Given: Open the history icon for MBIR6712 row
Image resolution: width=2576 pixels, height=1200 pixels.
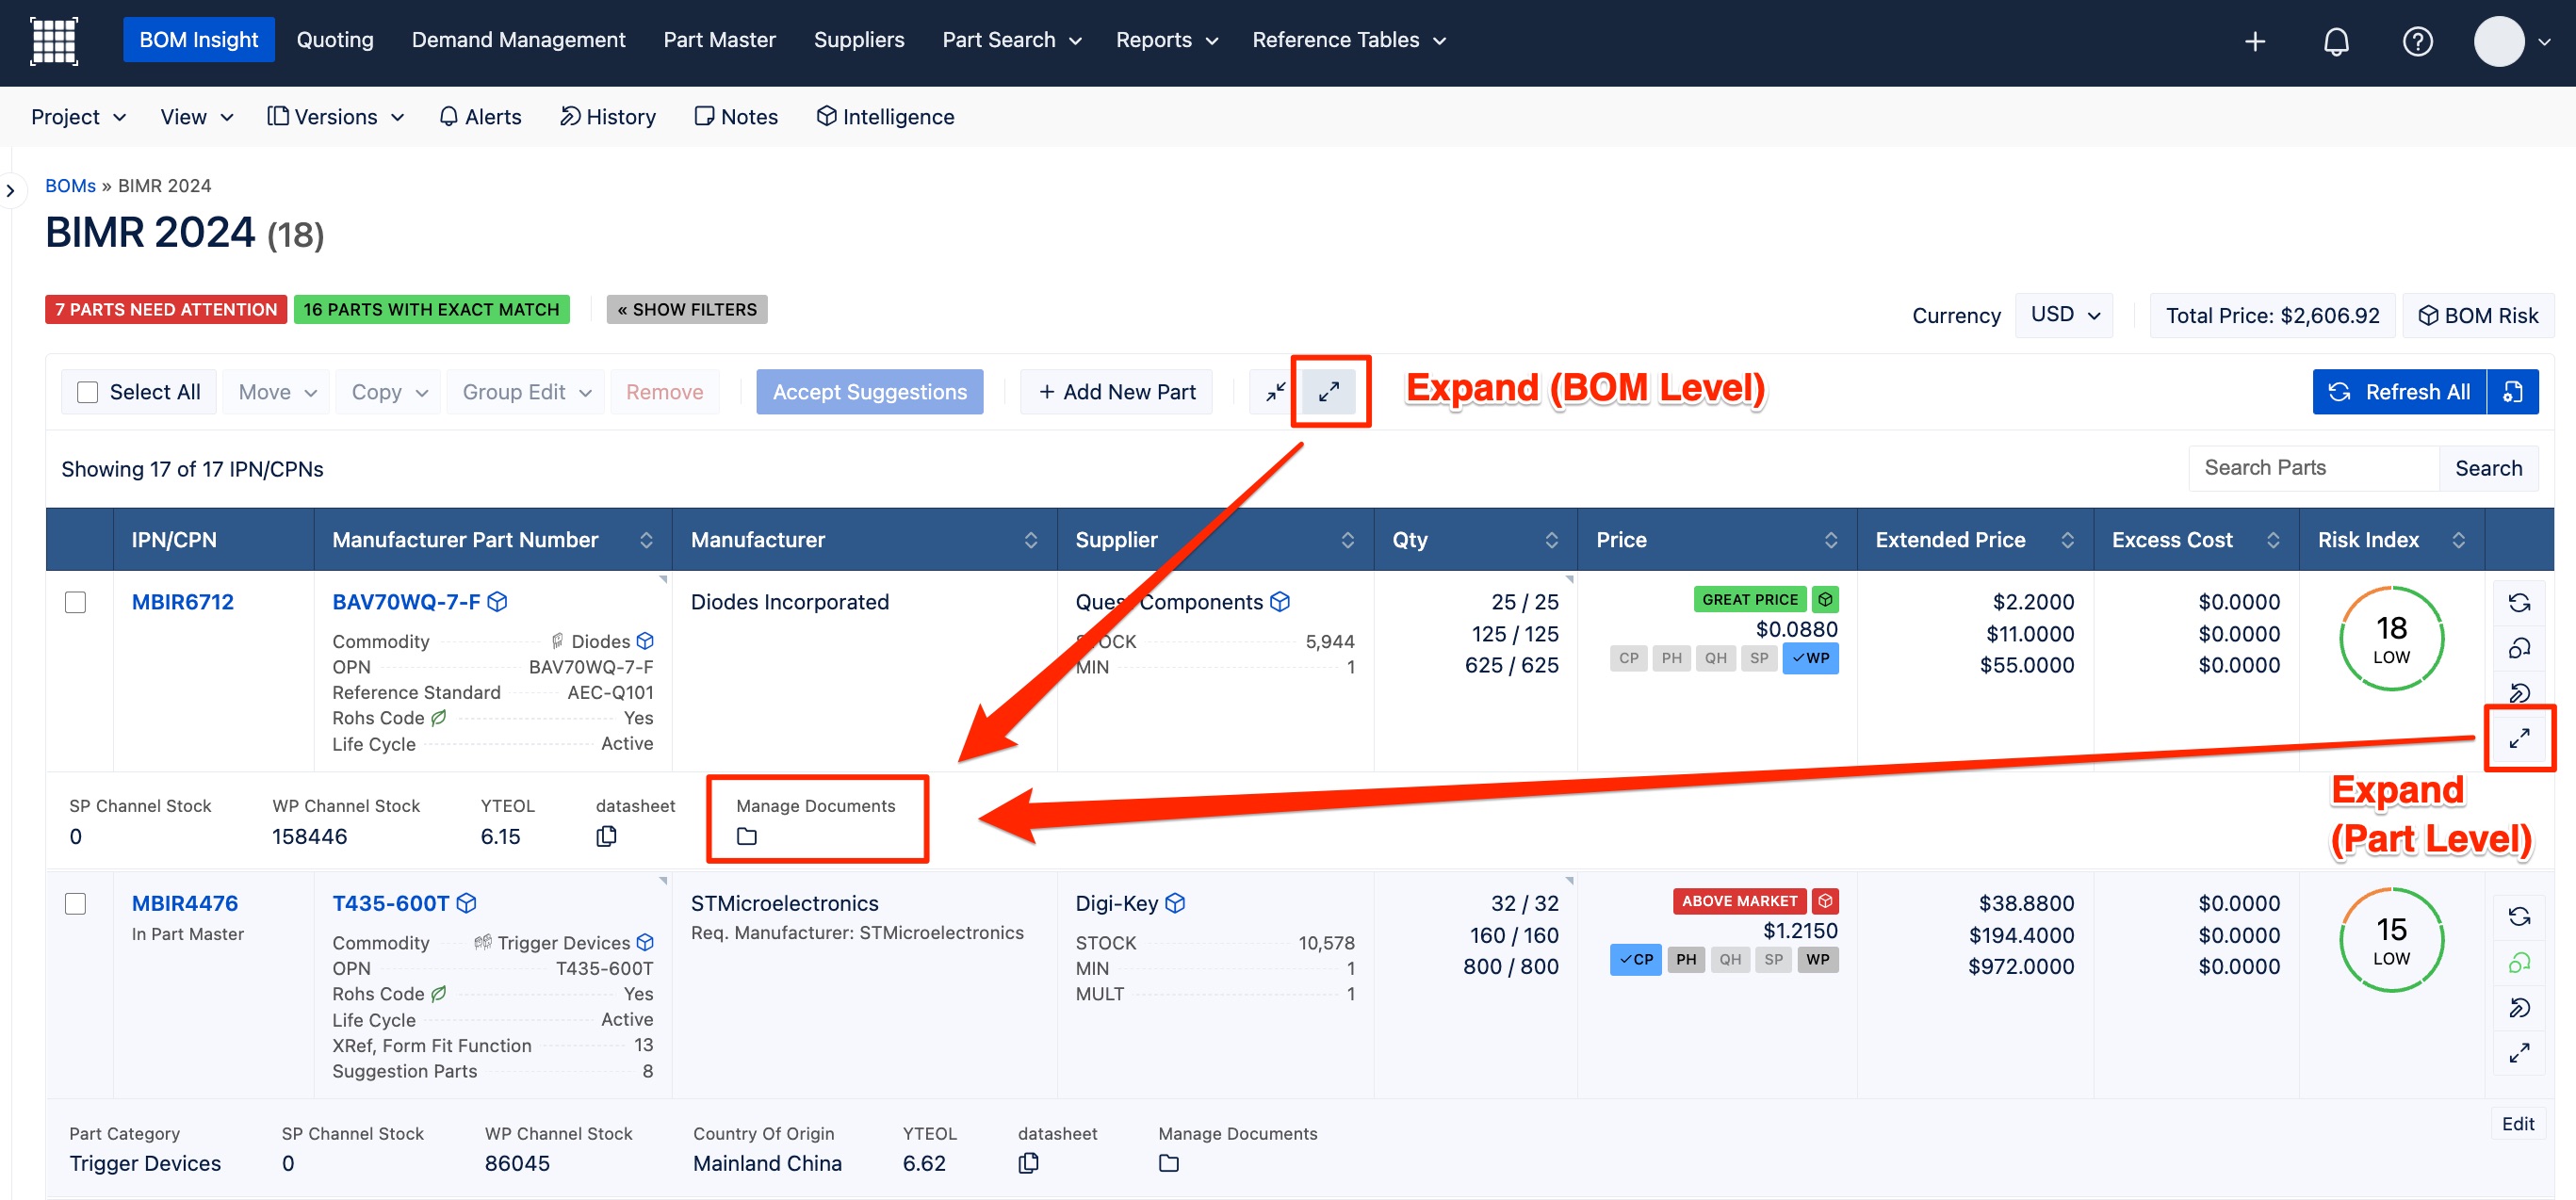Looking at the screenshot, I should (x=2519, y=693).
